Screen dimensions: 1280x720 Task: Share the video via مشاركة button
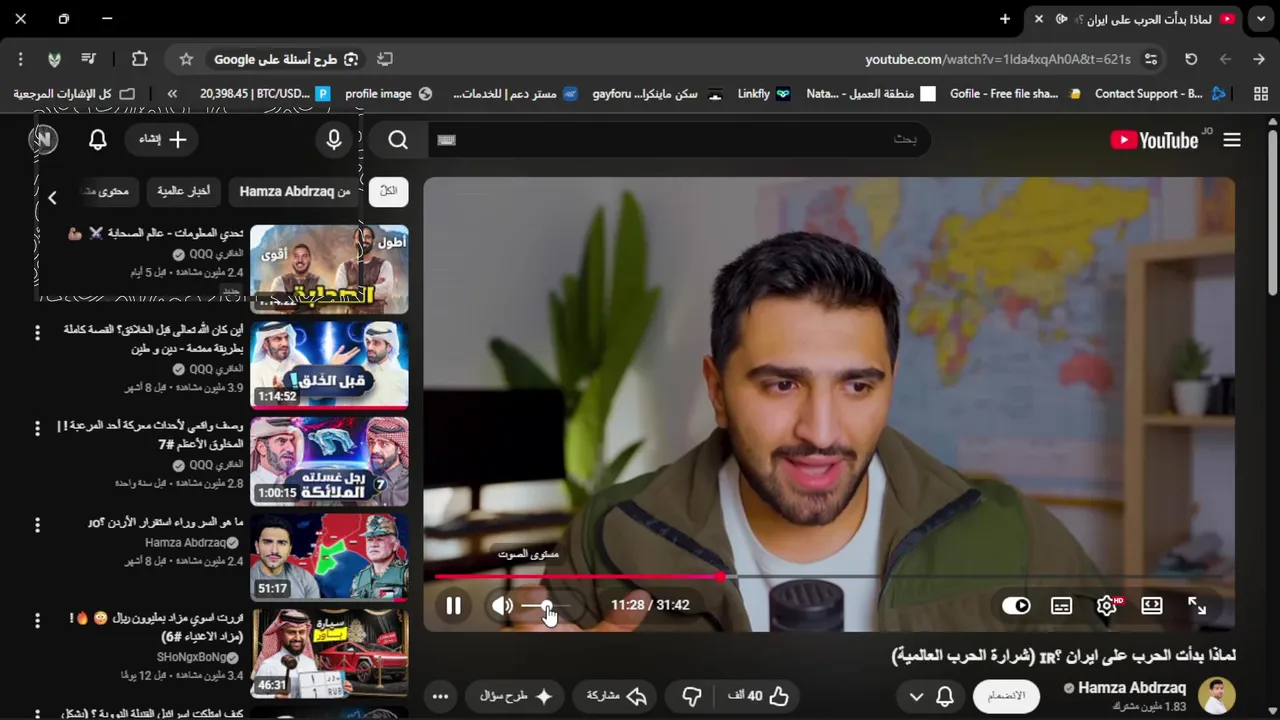click(x=617, y=696)
